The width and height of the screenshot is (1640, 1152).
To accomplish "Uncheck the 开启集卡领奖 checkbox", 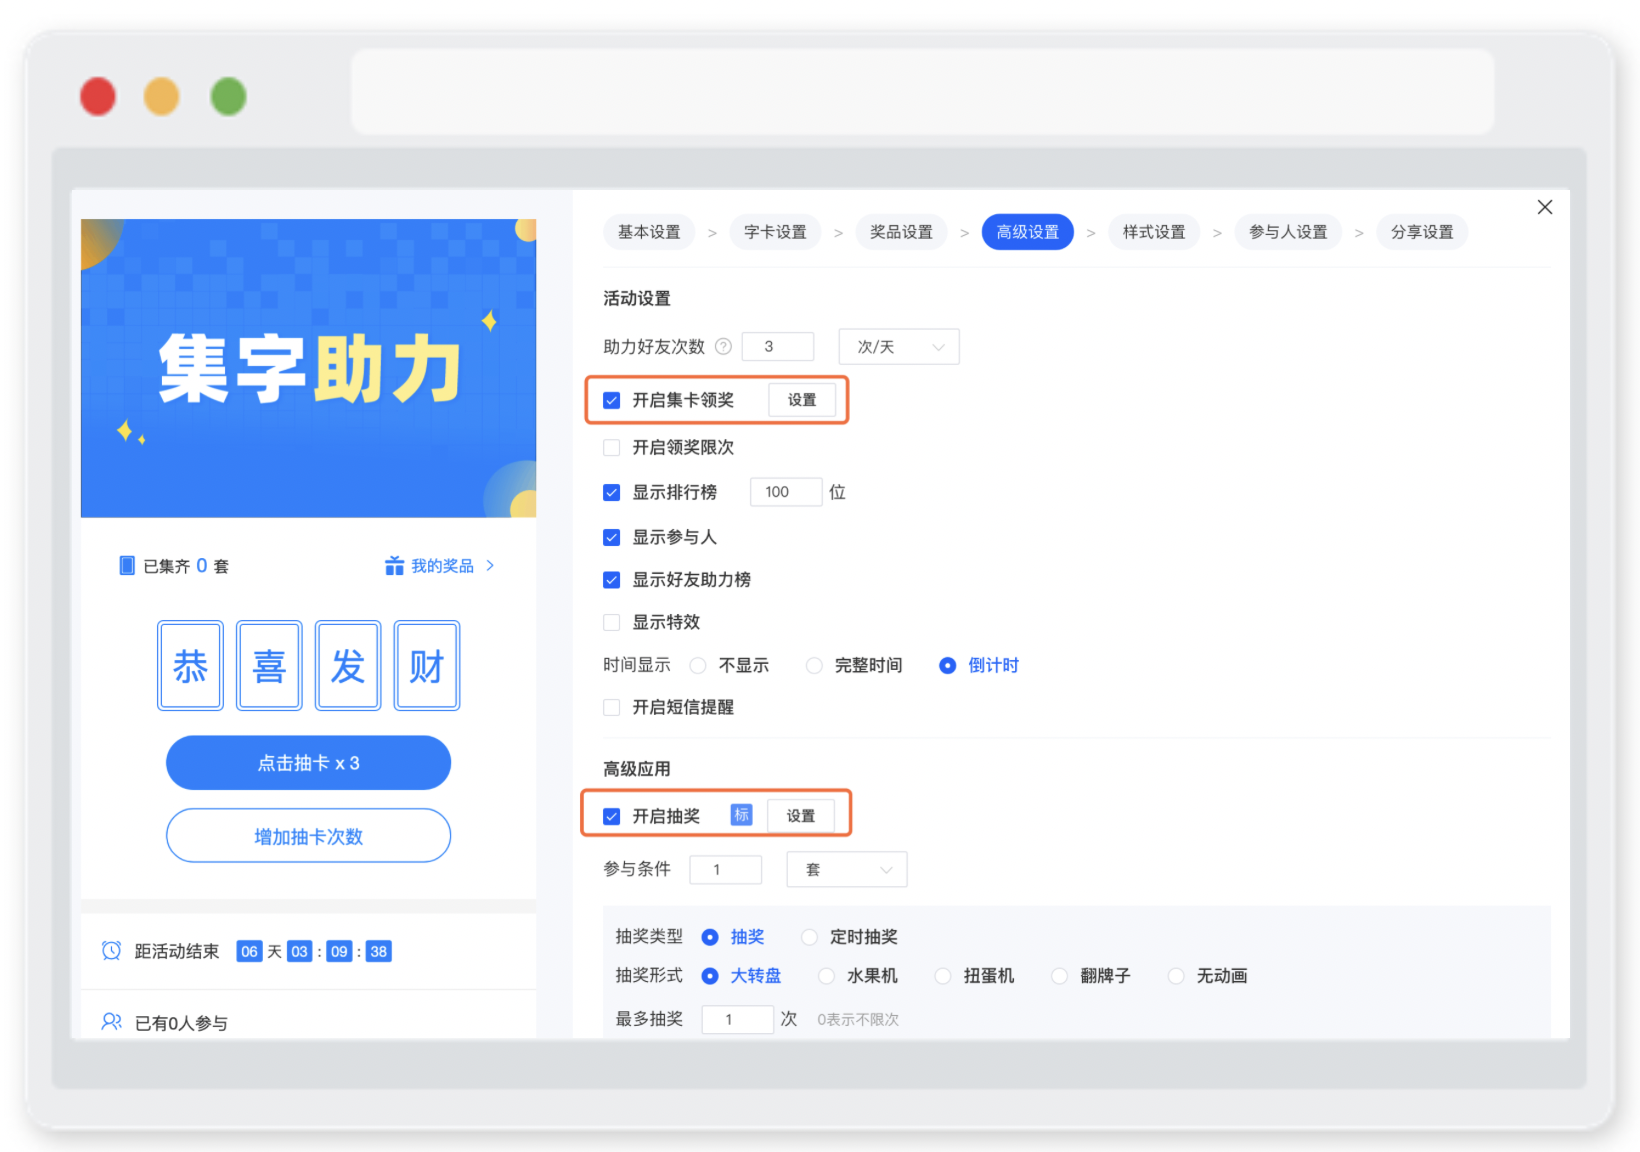I will tap(612, 401).
